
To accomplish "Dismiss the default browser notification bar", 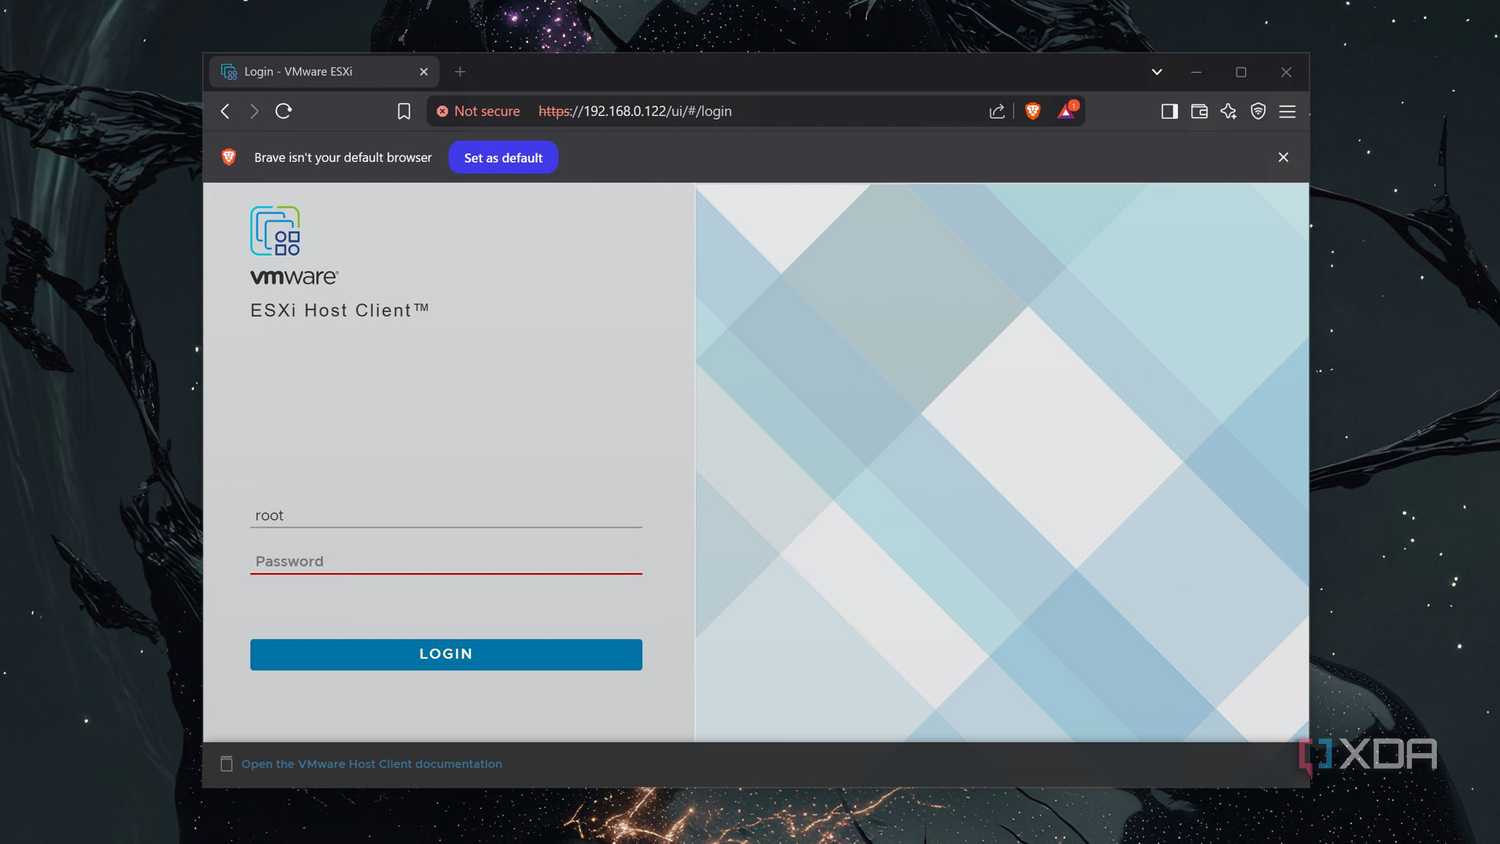I will click(1283, 157).
